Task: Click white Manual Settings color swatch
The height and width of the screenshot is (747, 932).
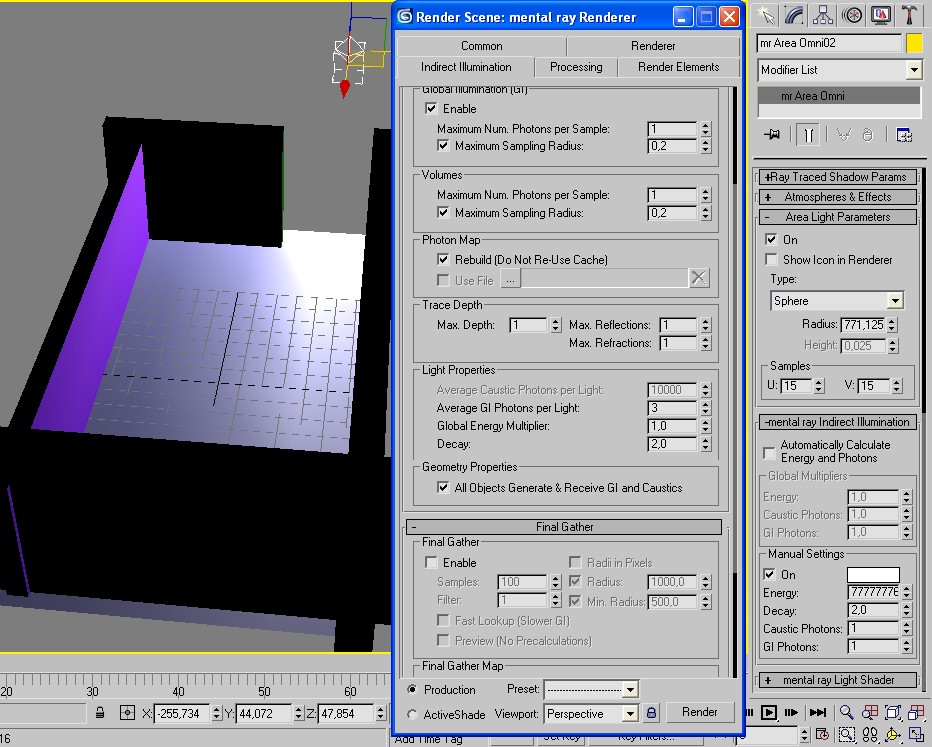Action: [873, 575]
